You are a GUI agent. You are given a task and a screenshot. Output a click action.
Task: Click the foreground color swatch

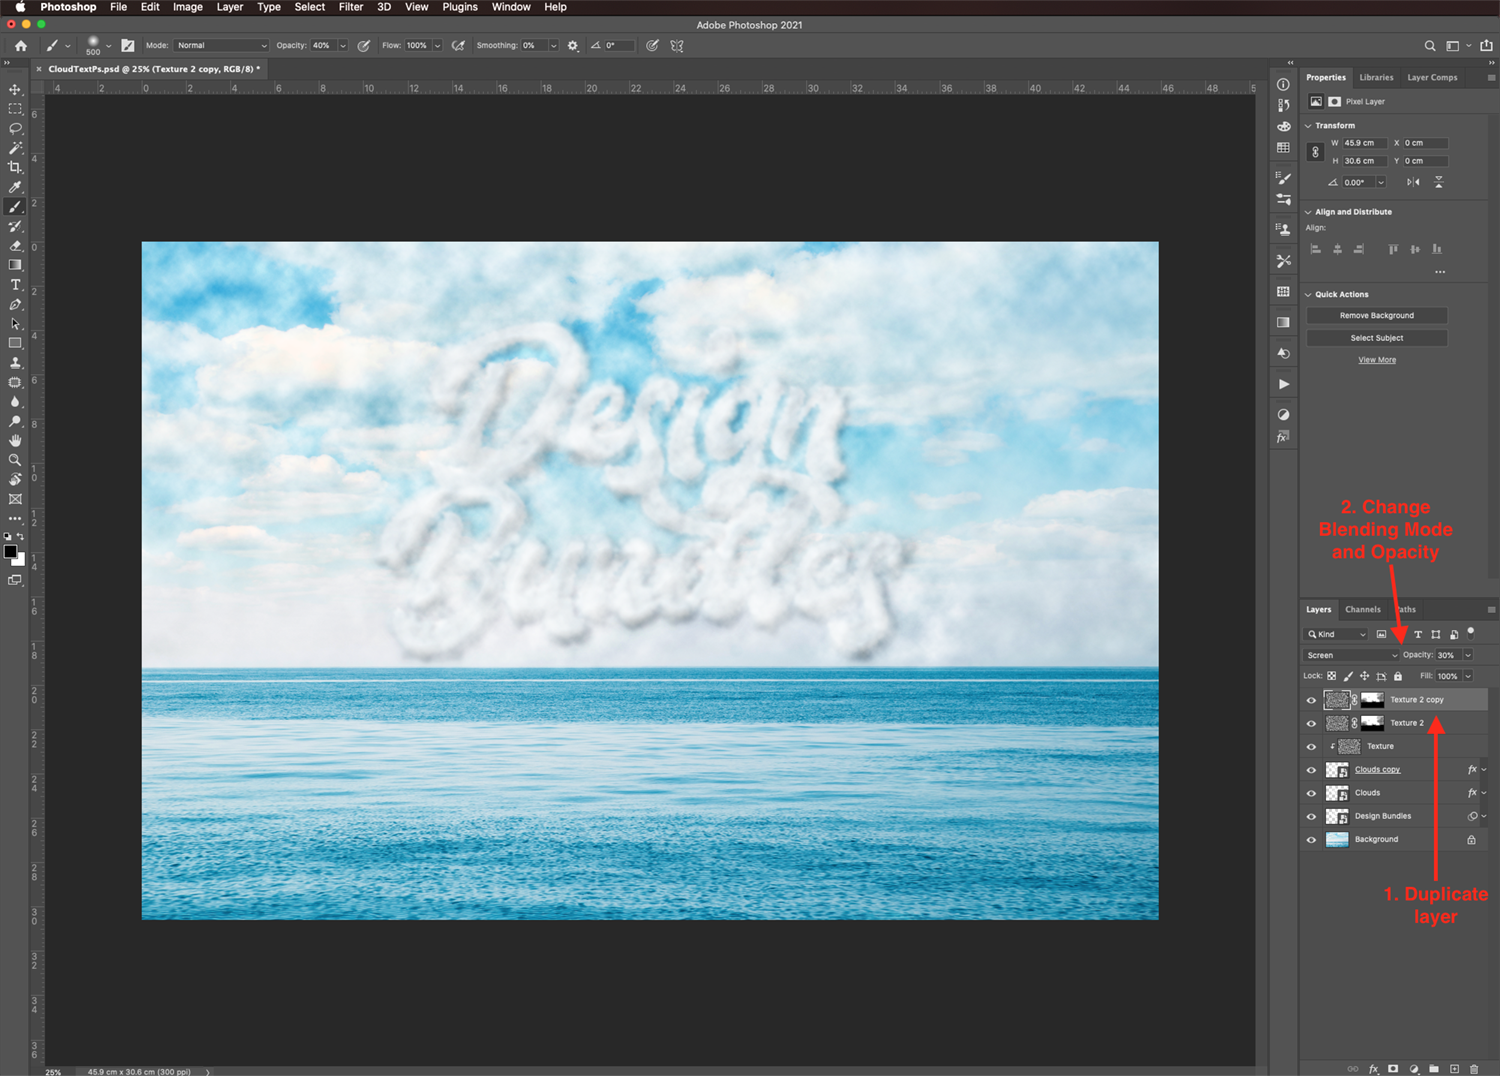point(10,551)
